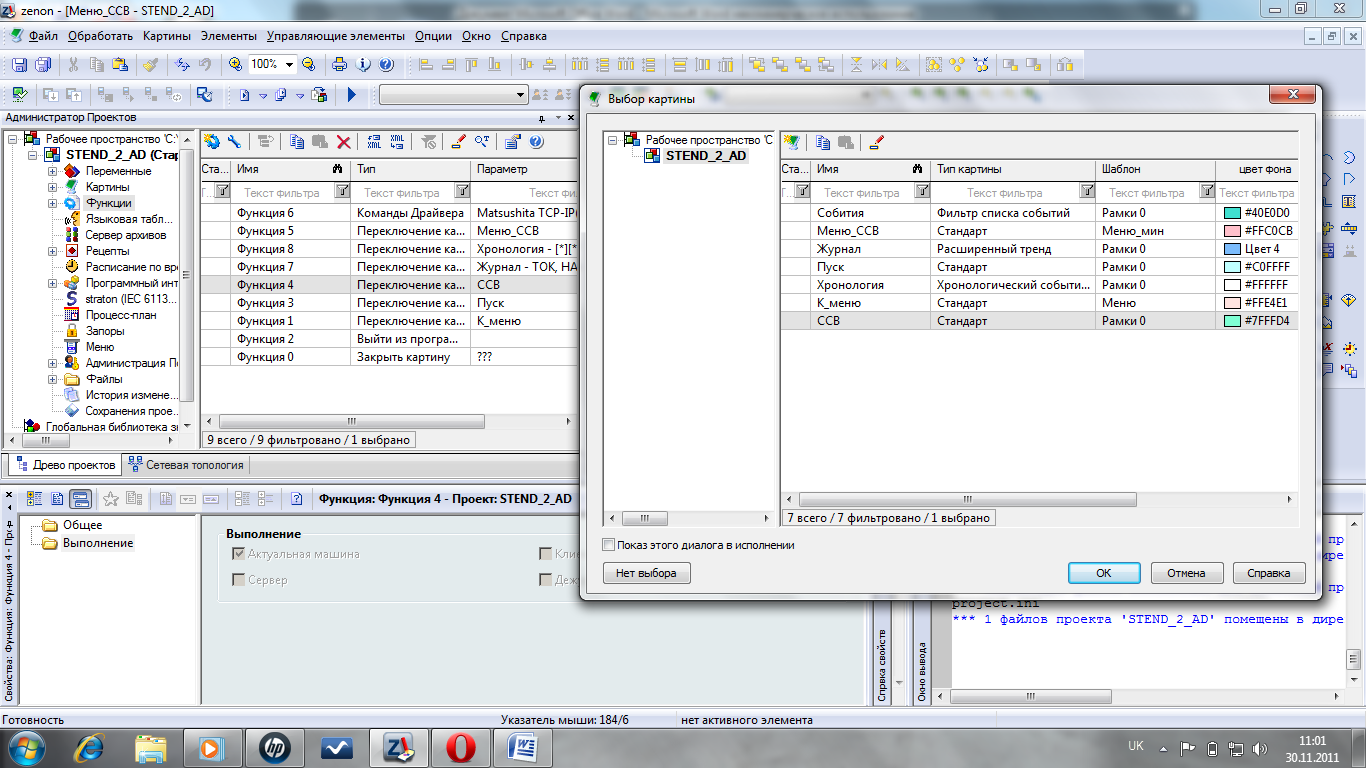Switch to the 'Сетевая топология' tab
Image resolution: width=1366 pixels, height=768 pixels.
(186, 465)
